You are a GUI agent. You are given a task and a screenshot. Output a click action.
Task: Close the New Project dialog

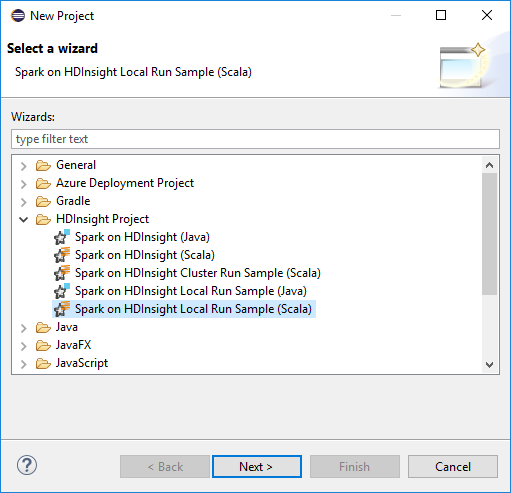click(x=487, y=15)
